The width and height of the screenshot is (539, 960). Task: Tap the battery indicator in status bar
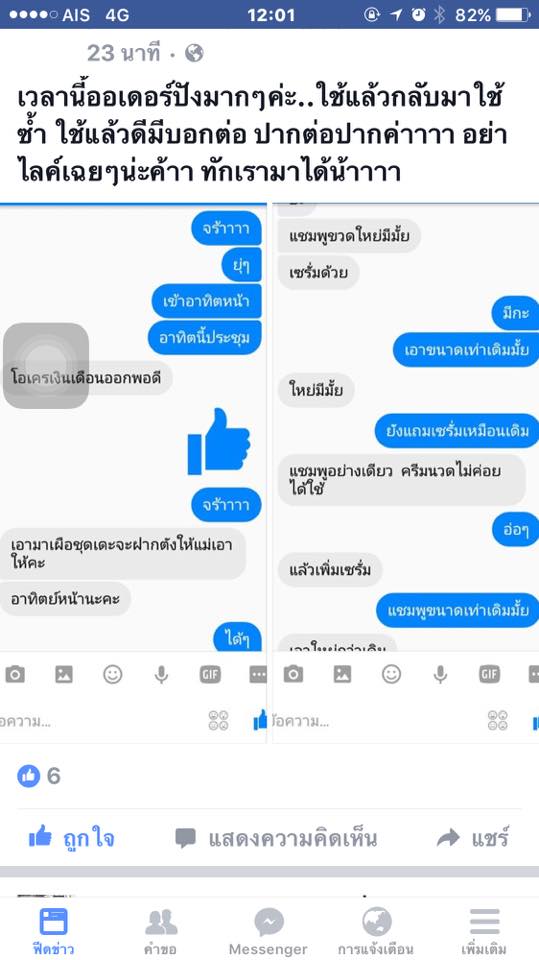point(512,15)
